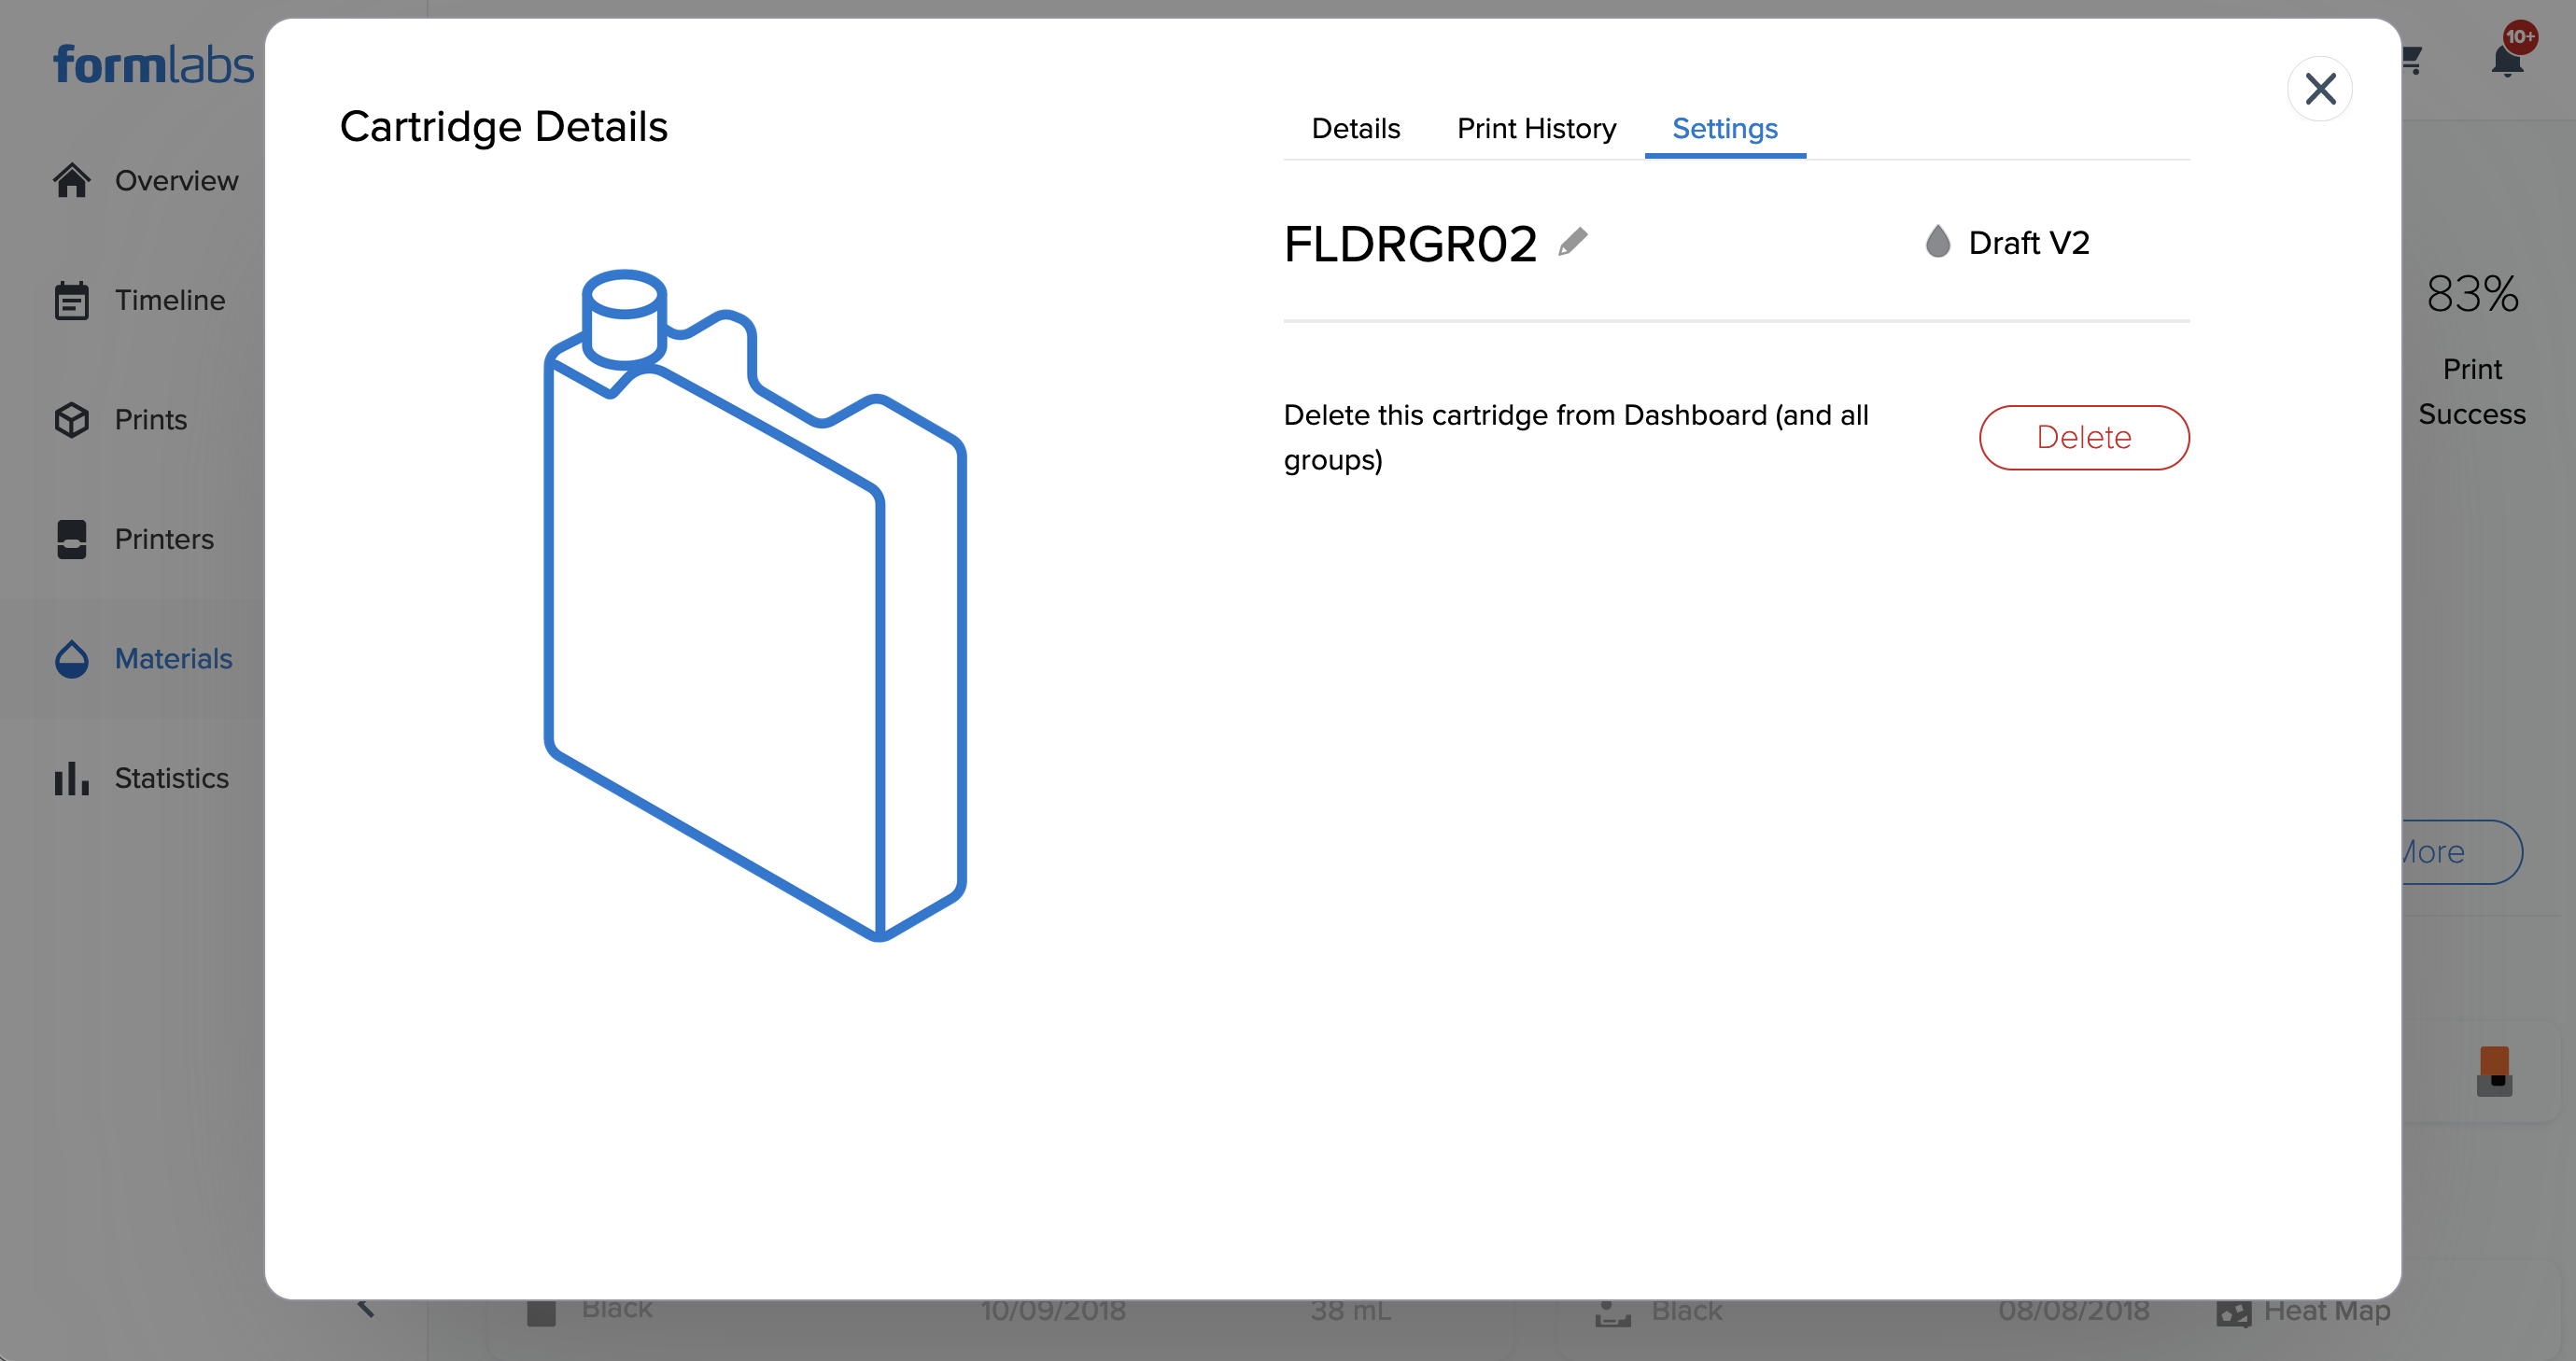Screen dimensions: 2576x1361
Task: Click the Draft V2 material droplet
Action: click(x=1937, y=241)
